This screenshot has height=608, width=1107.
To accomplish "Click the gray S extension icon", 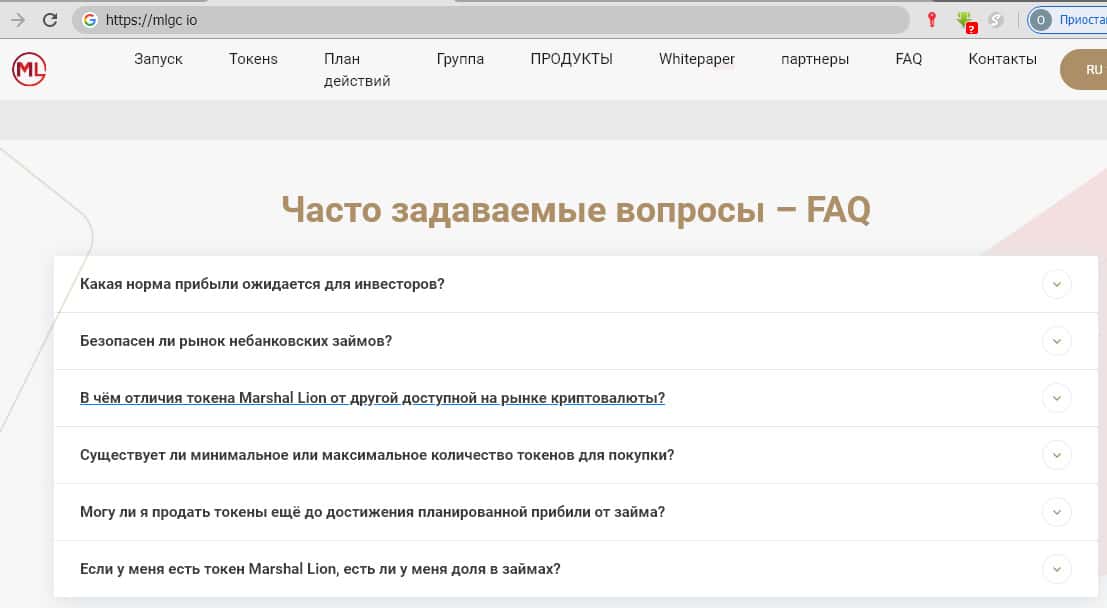I will click(x=995, y=20).
